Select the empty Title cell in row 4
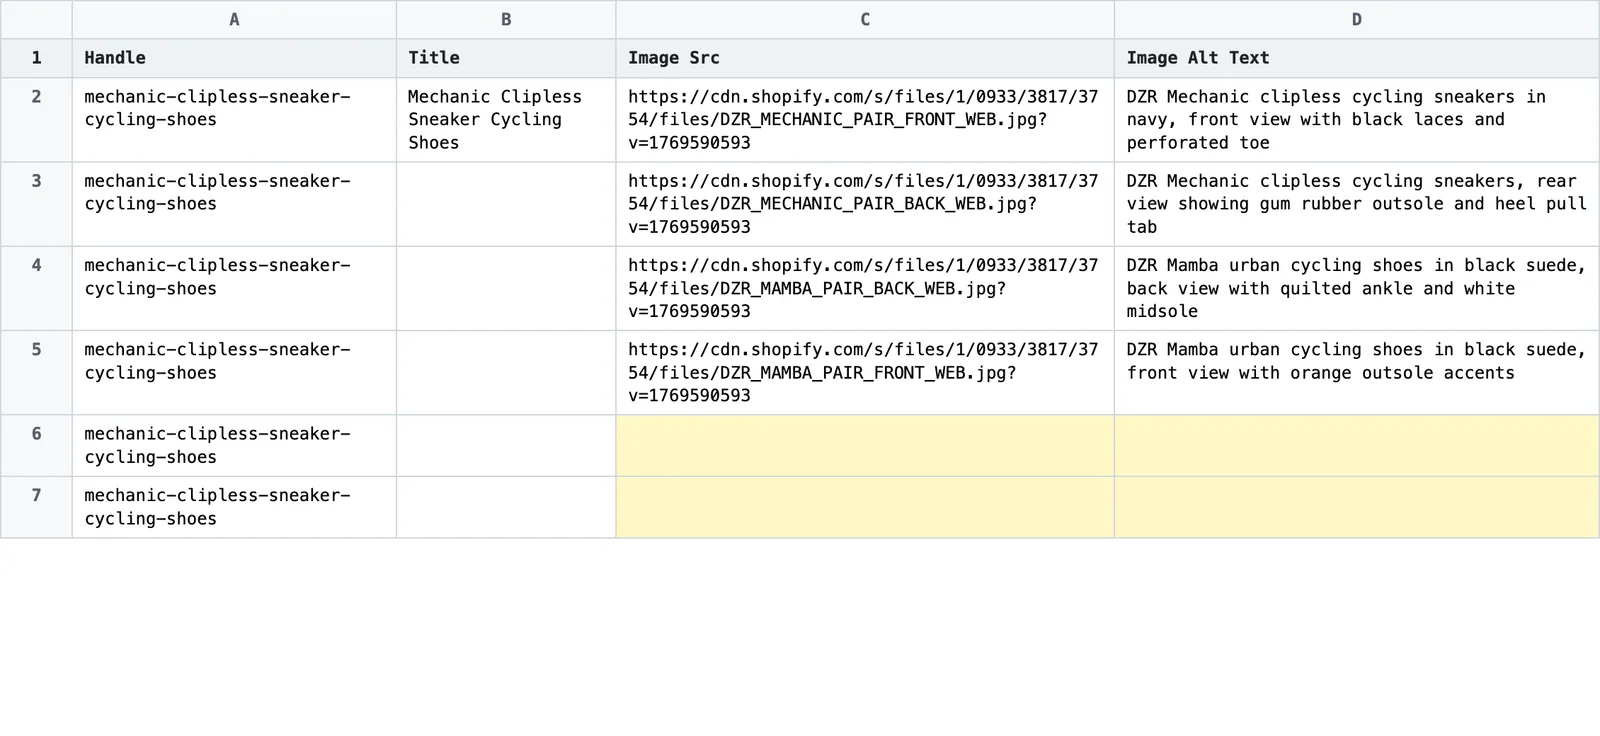1600x736 pixels. (506, 288)
